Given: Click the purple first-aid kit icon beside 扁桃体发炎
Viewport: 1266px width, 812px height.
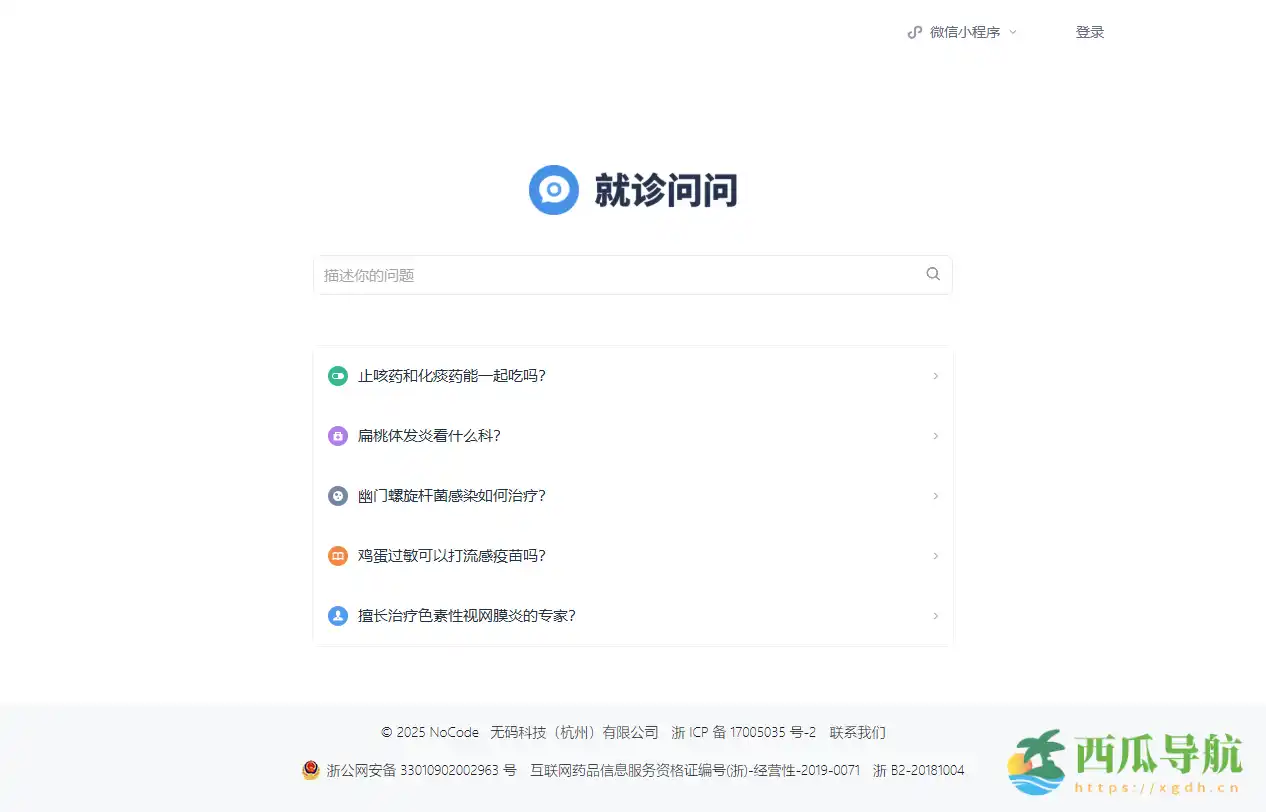Looking at the screenshot, I should pos(337,436).
